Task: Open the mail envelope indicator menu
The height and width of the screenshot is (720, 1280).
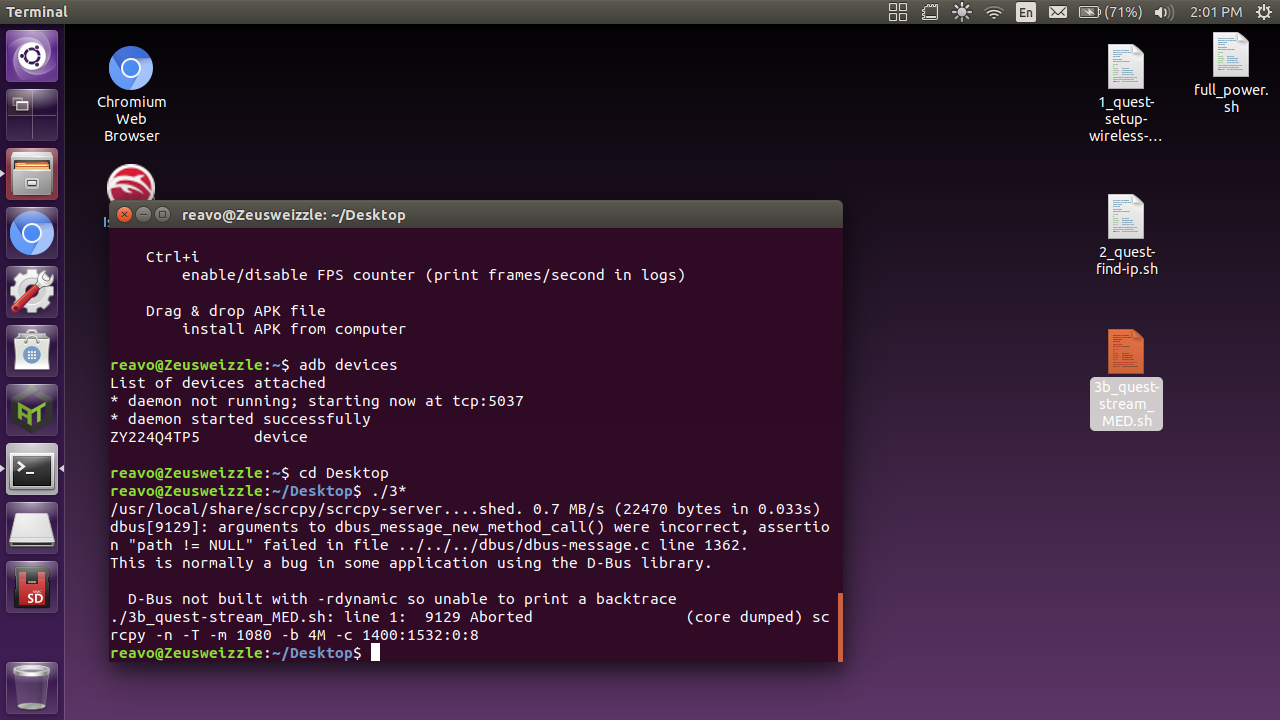Action: 1058,12
